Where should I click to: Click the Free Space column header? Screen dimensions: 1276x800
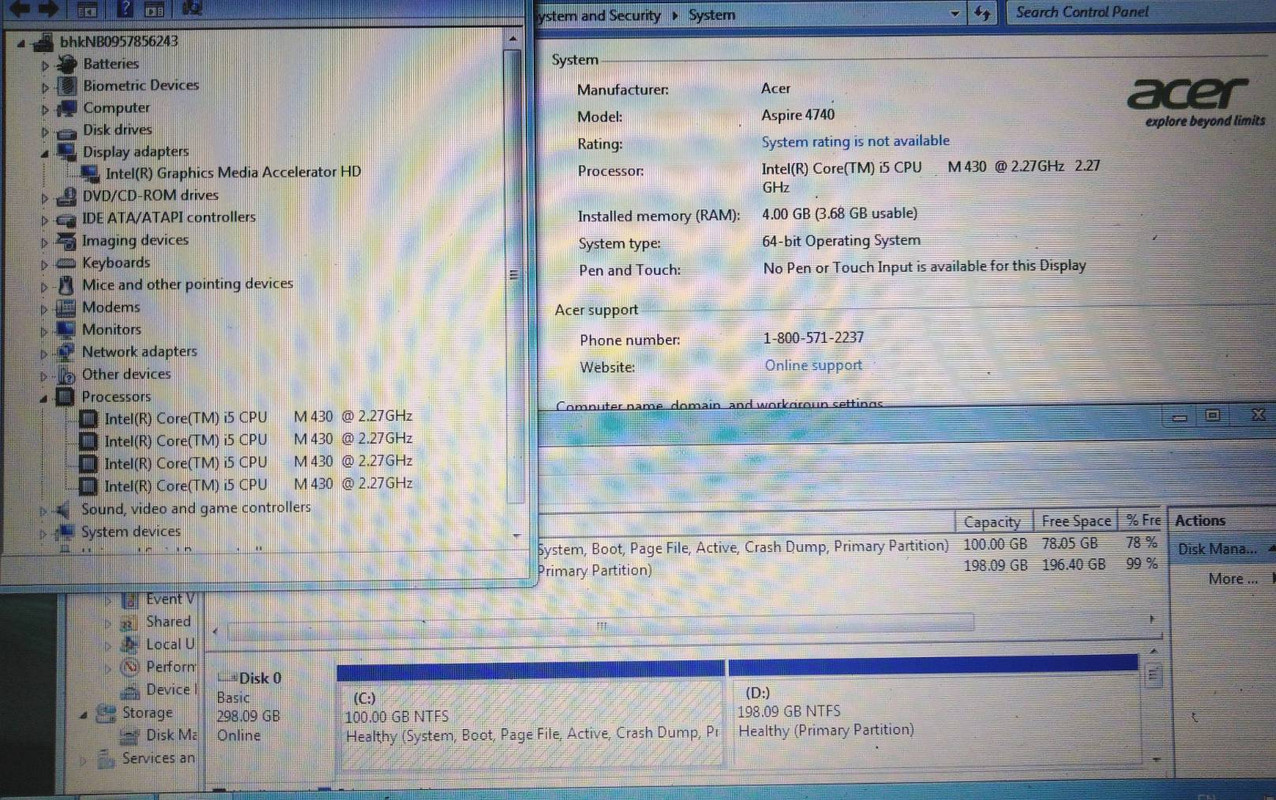coord(1076,521)
